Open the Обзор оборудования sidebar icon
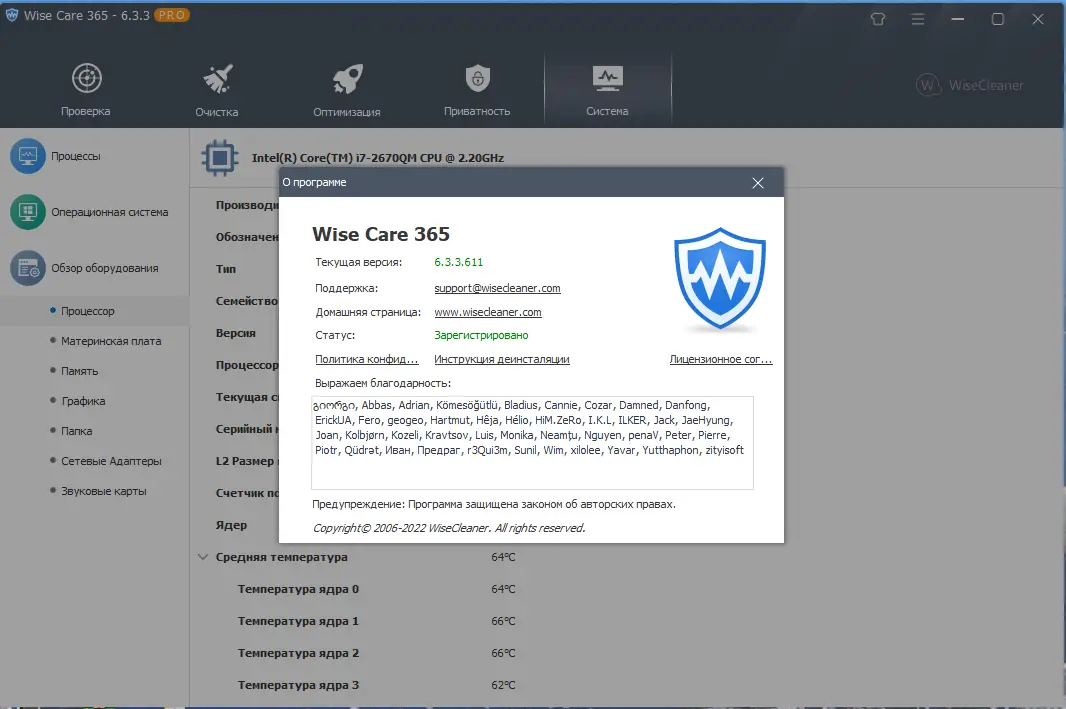Screen dimensions: 1066x709 point(29,267)
